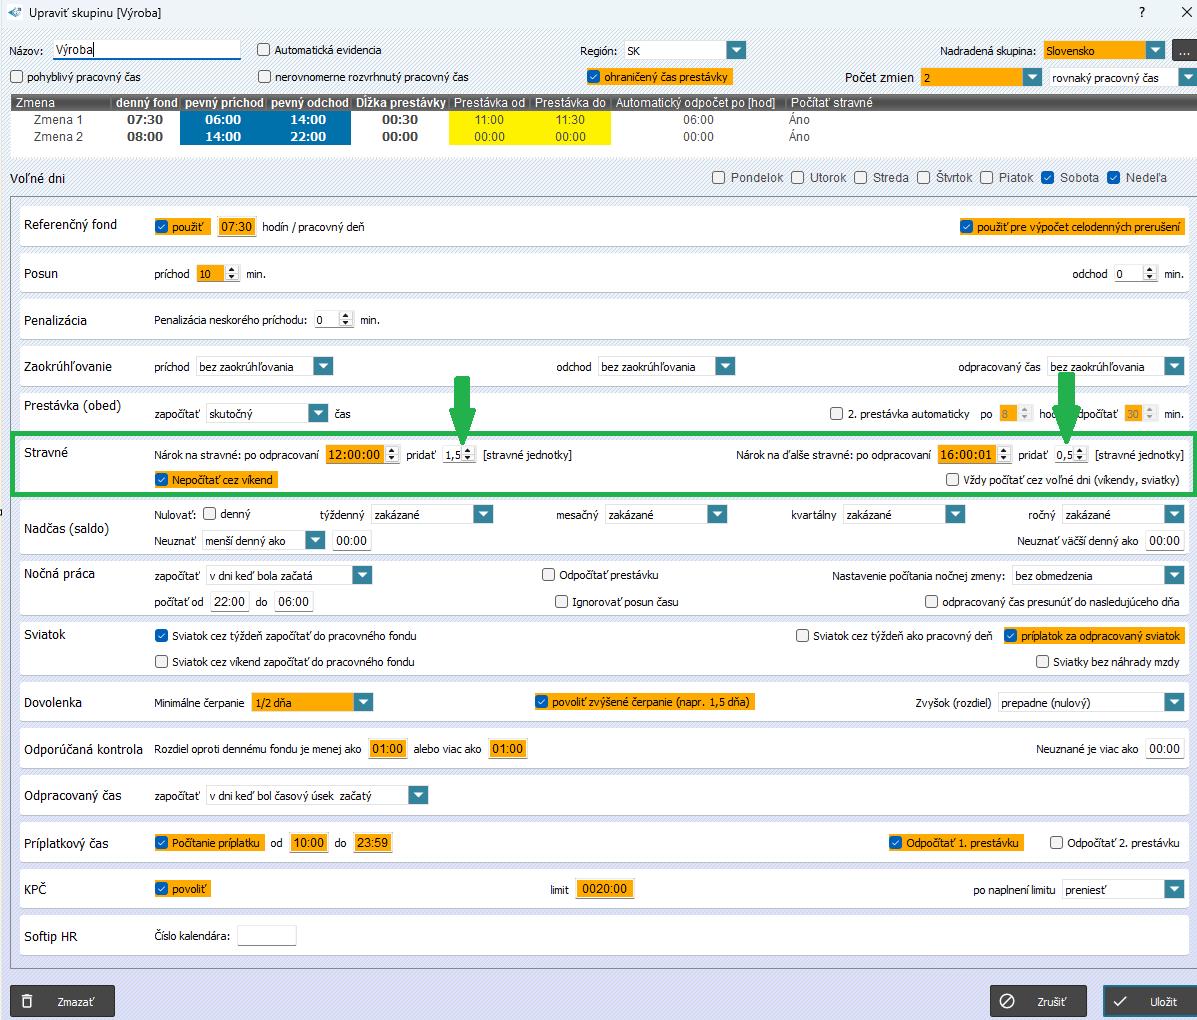This screenshot has width=1197, height=1020.
Task: Disable the Odpočítať 1. prestávku checkbox
Action: coord(895,843)
